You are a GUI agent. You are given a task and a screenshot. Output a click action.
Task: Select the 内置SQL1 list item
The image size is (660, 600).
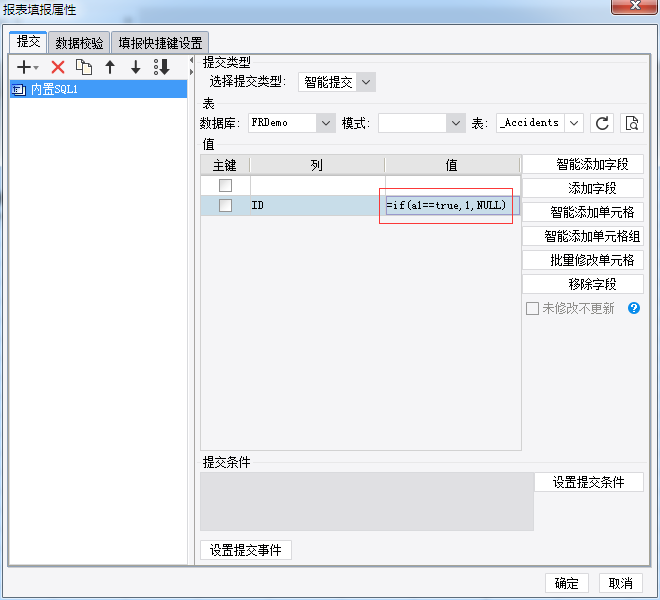98,89
